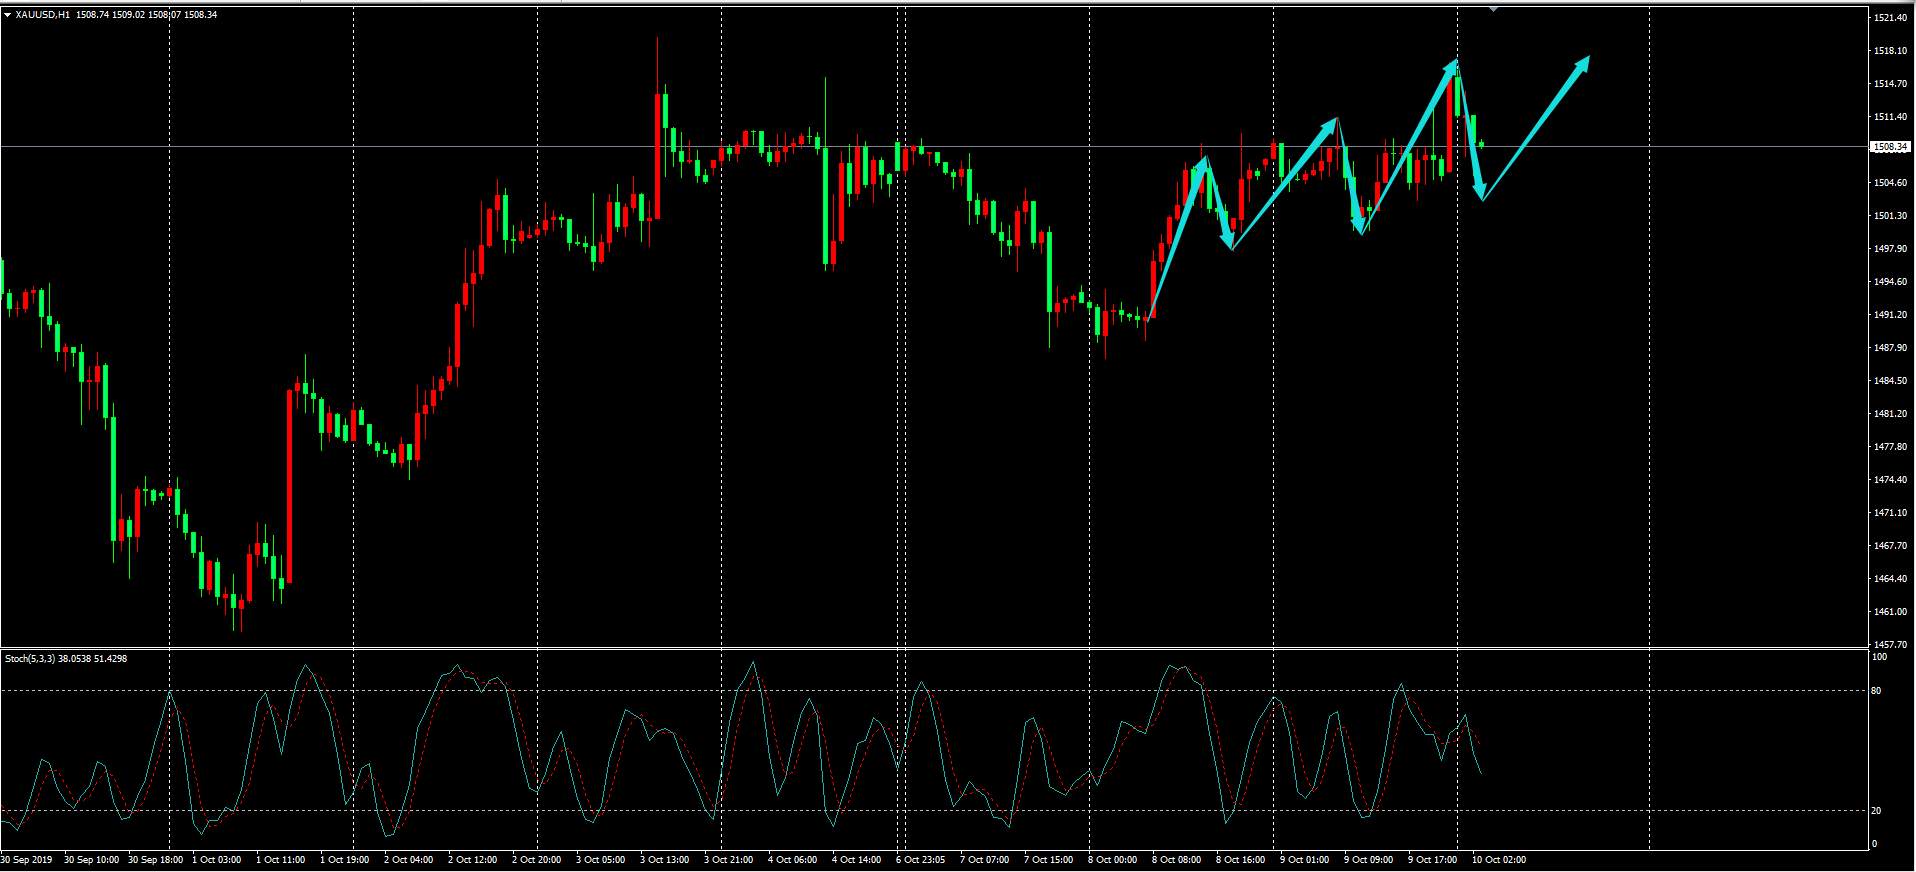Click price scale value 1484.50

pyautogui.click(x=1891, y=381)
